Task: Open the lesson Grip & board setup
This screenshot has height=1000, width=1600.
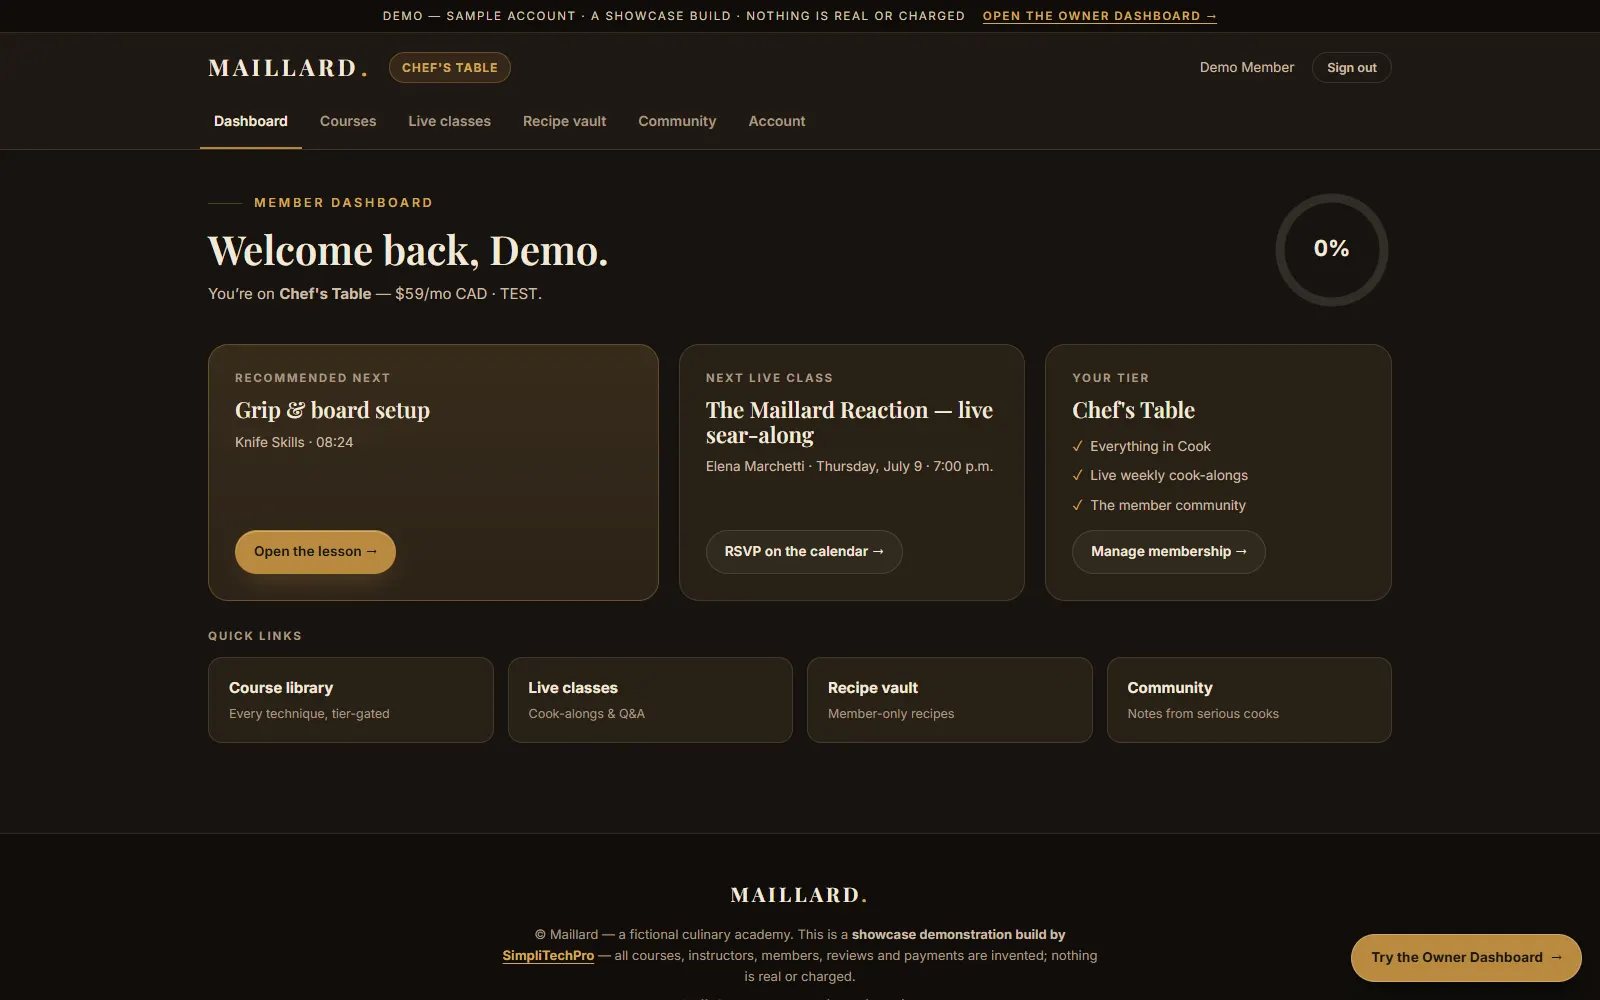Action: (315, 552)
